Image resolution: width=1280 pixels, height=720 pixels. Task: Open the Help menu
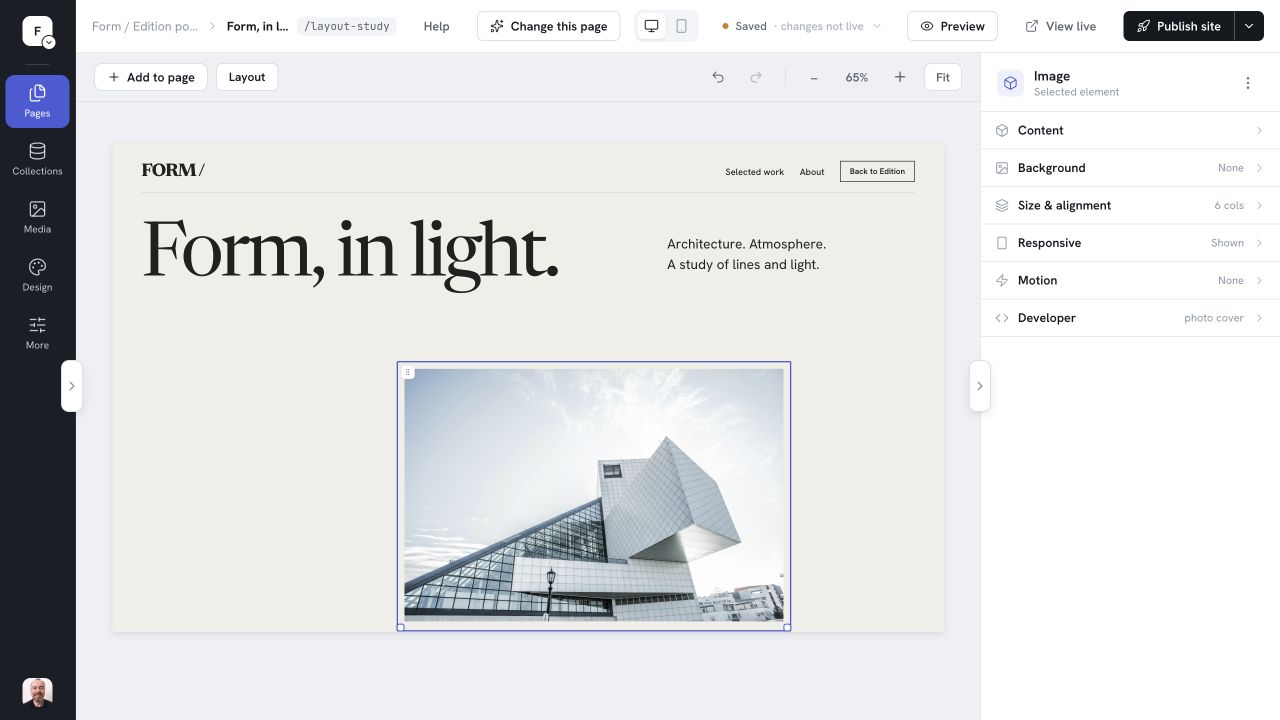click(x=436, y=26)
